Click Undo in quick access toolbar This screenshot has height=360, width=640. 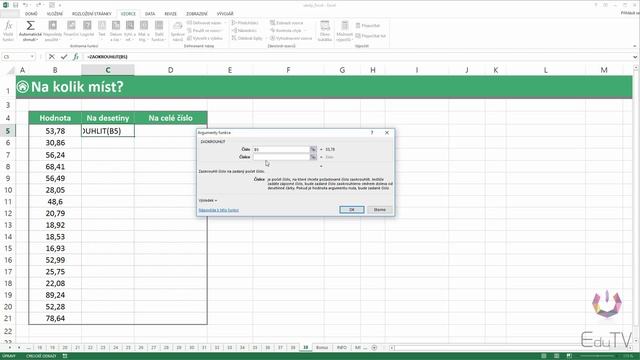tap(26, 5)
